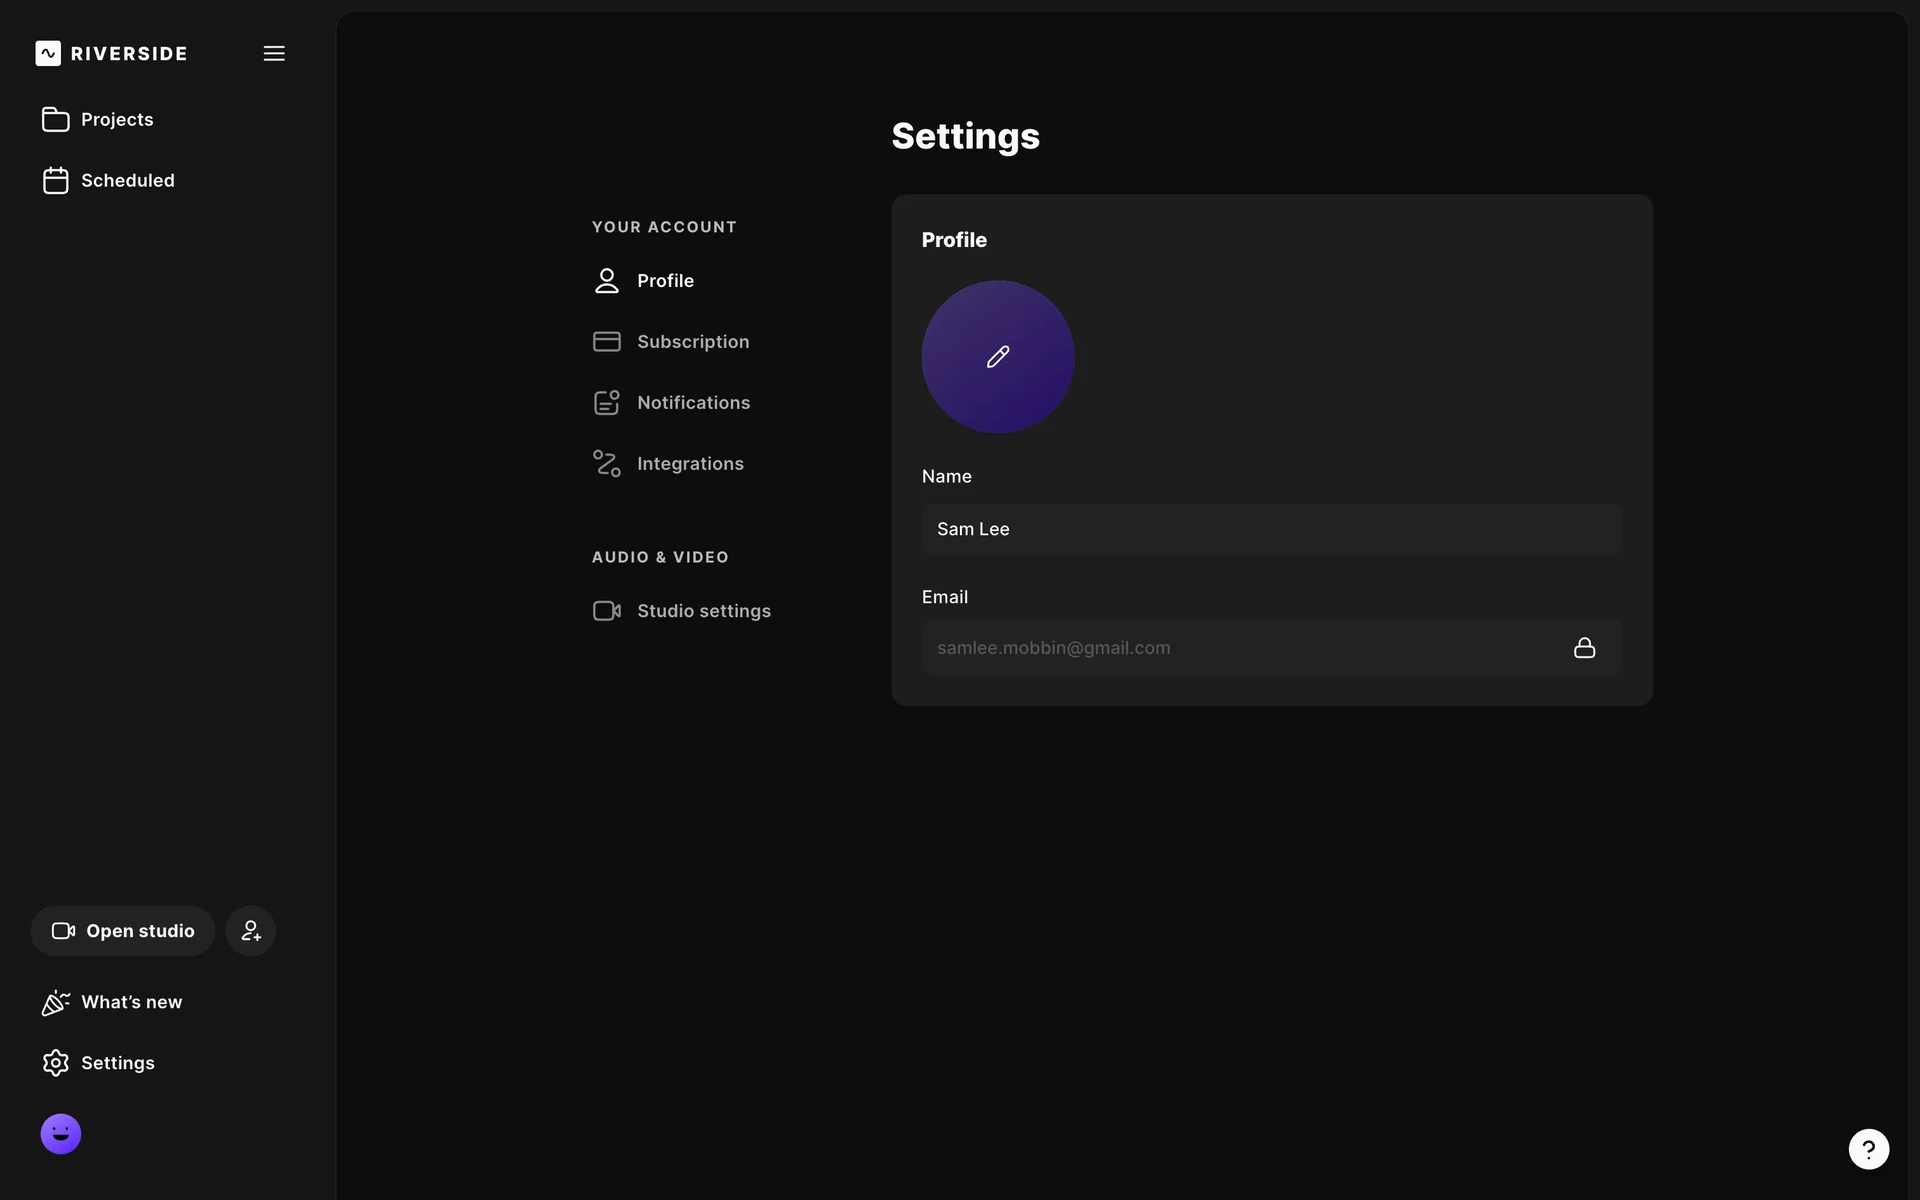1920x1200 pixels.
Task: Click the Projects folder icon
Action: pyautogui.click(x=56, y=119)
